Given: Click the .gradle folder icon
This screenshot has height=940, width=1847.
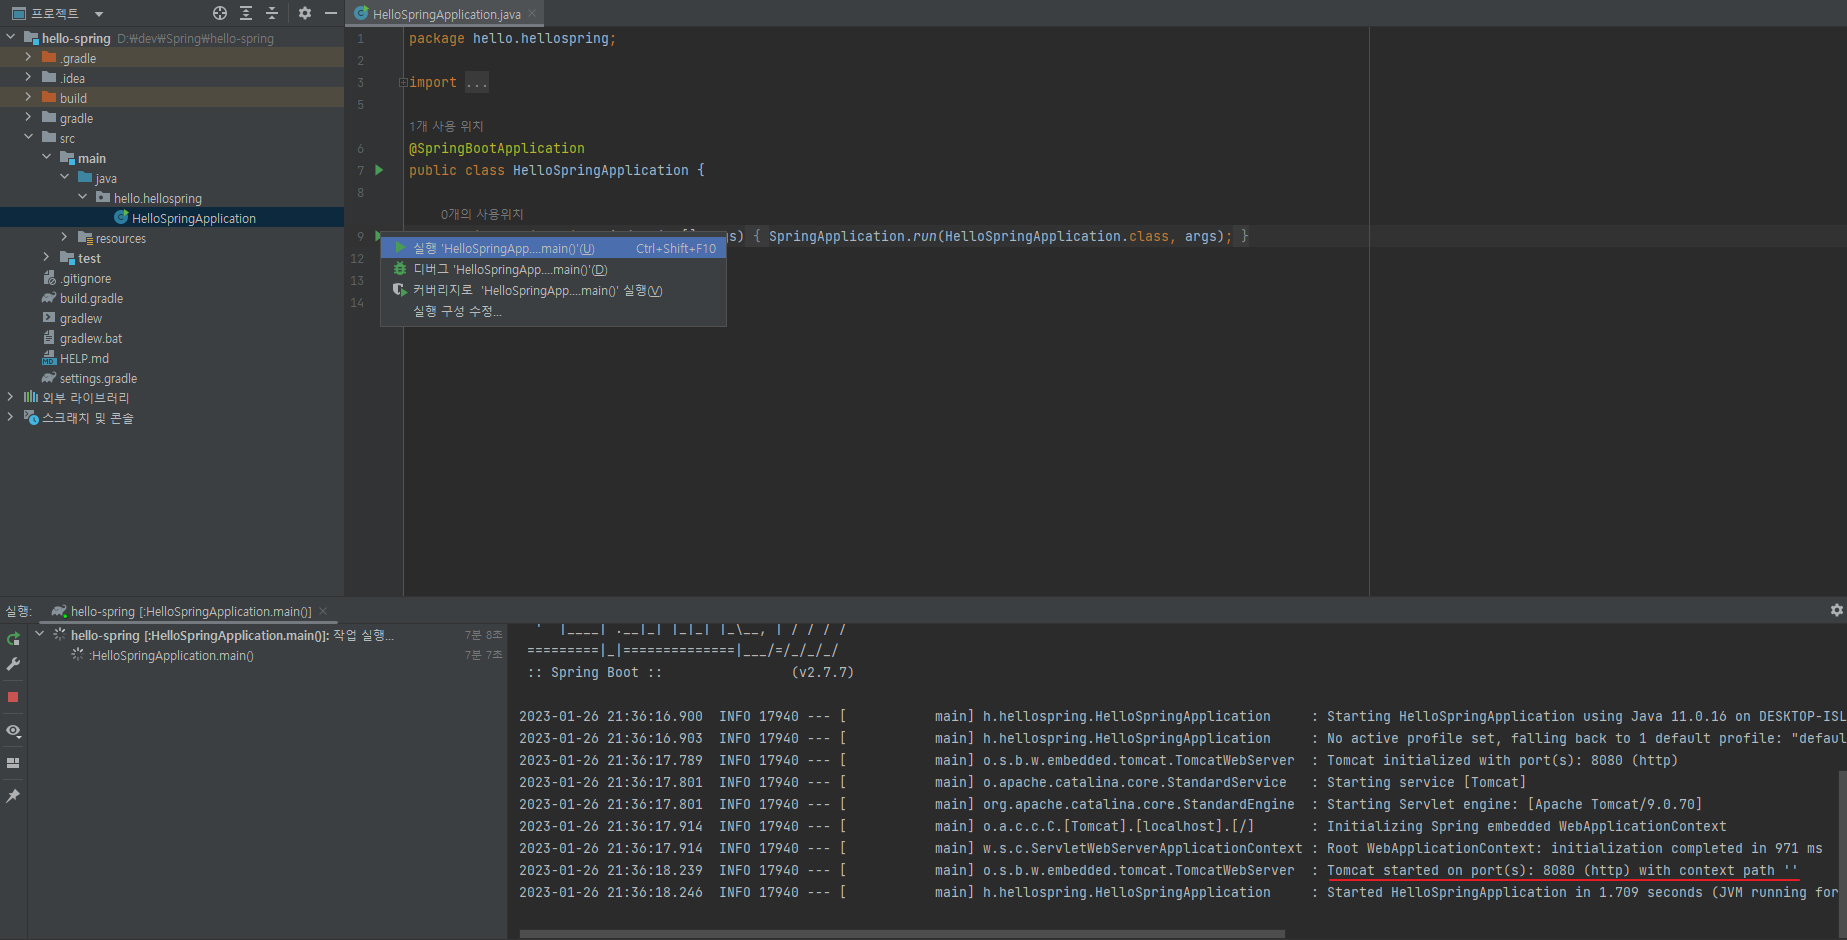Looking at the screenshot, I should (49, 57).
